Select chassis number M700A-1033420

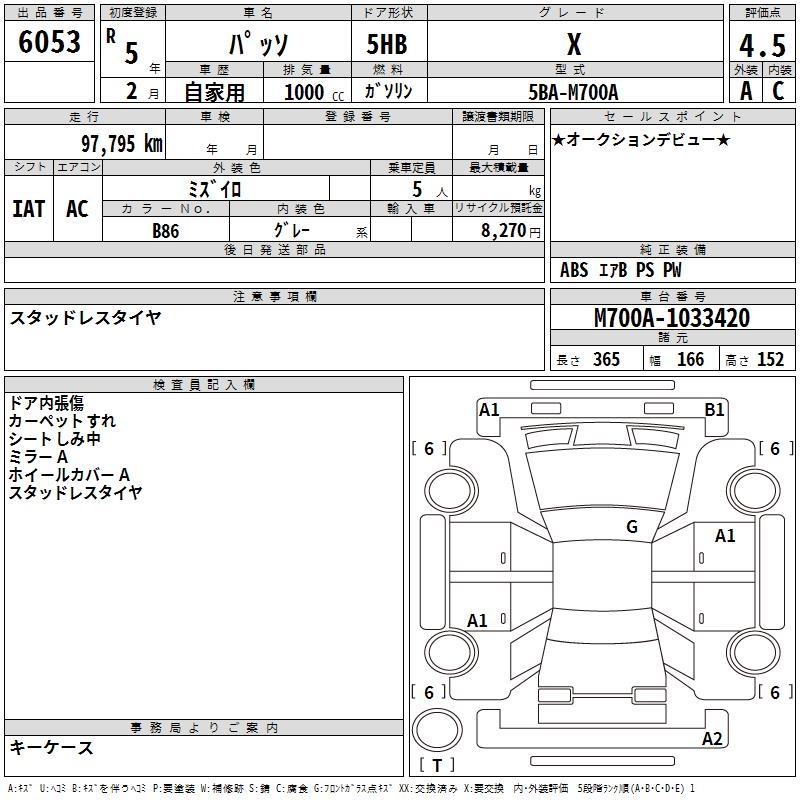tap(671, 318)
